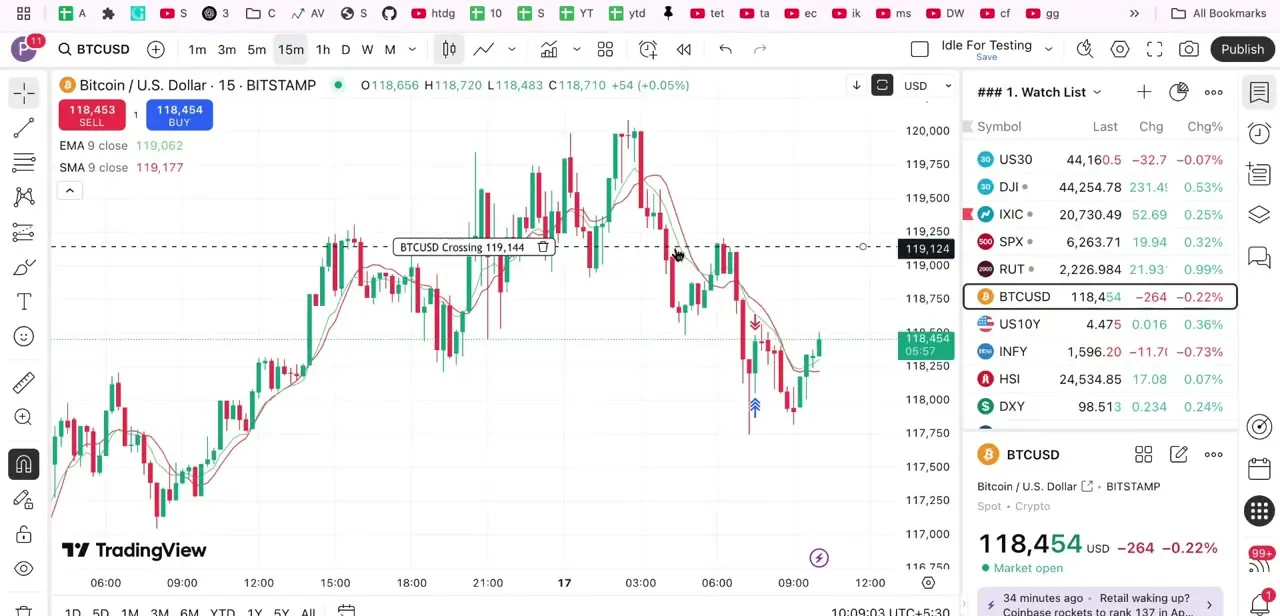
Task: Activate the zoom in tool
Action: (24, 417)
